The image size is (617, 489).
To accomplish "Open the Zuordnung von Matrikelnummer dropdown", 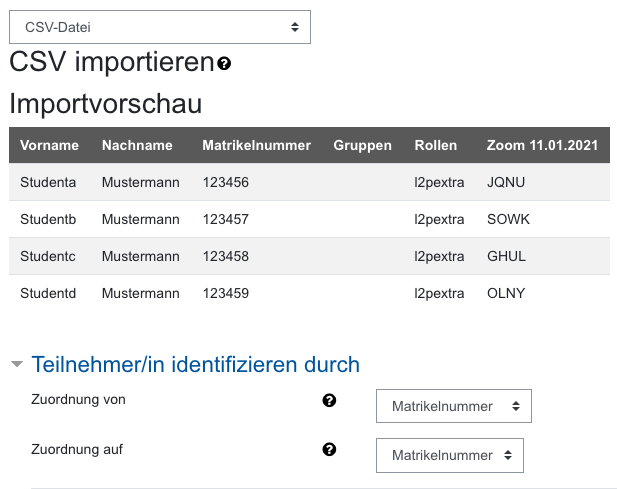I will 454,406.
